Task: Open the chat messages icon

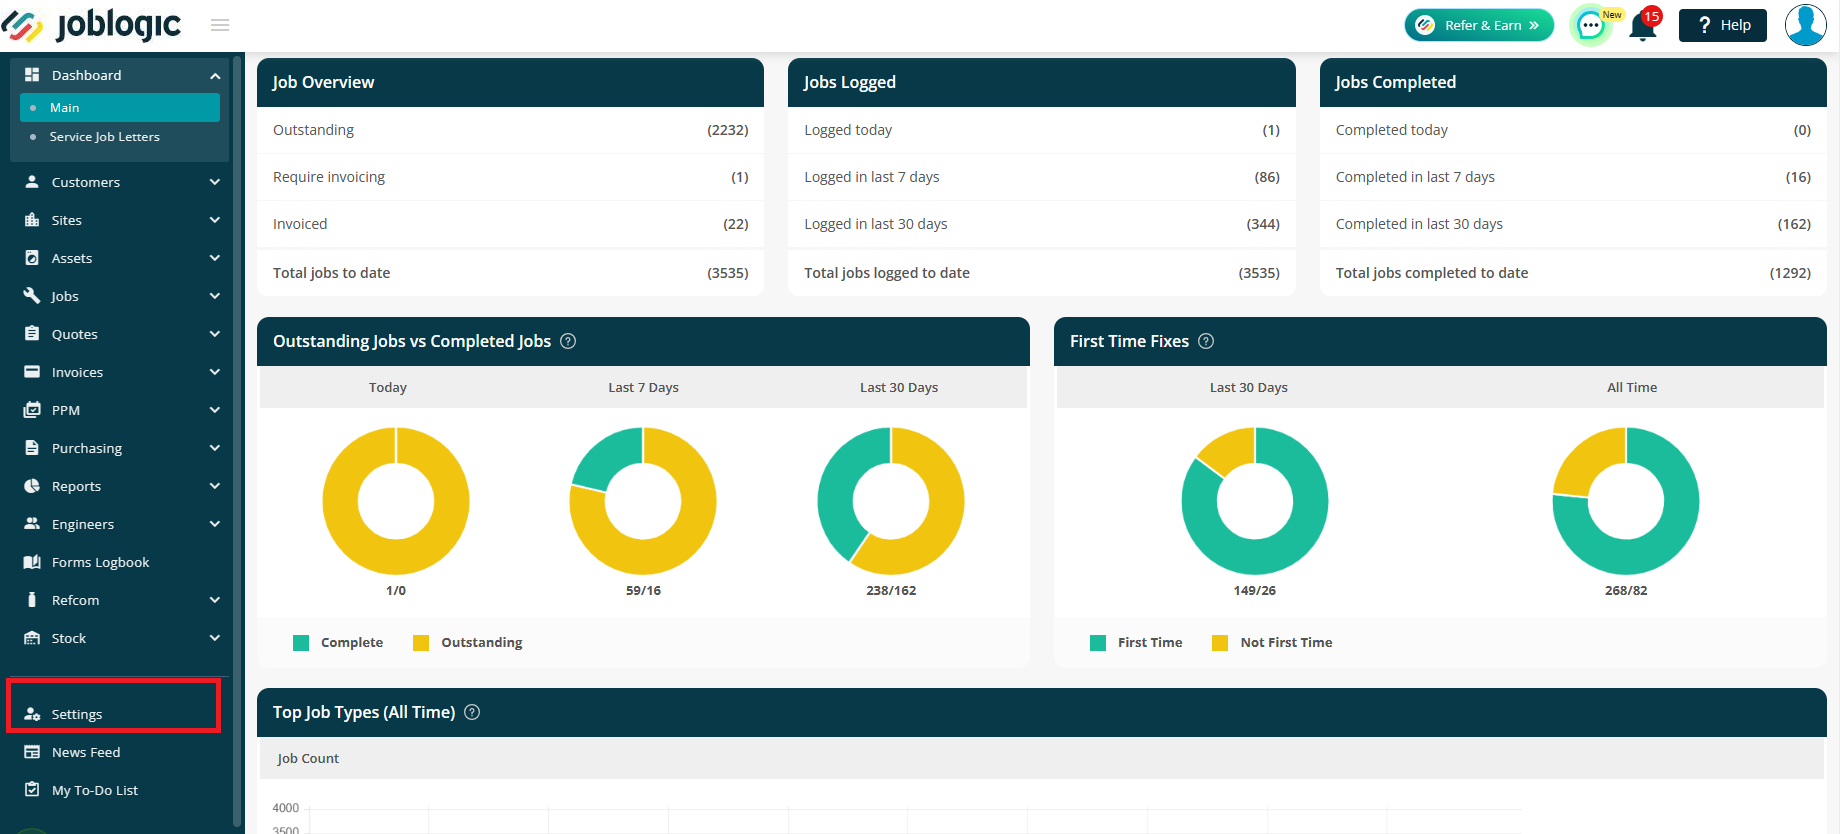Action: [1591, 26]
